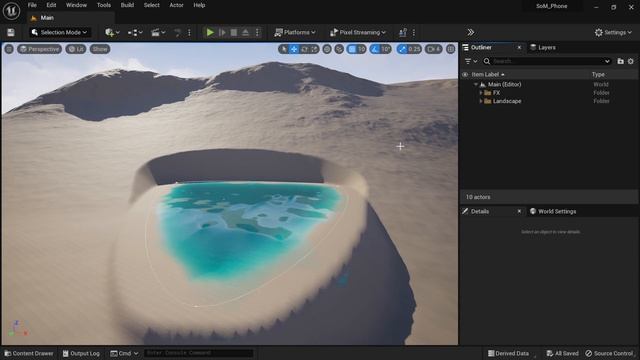This screenshot has width=640, height=360.
Task: Activate the scale gizmo tool
Action: (314, 49)
